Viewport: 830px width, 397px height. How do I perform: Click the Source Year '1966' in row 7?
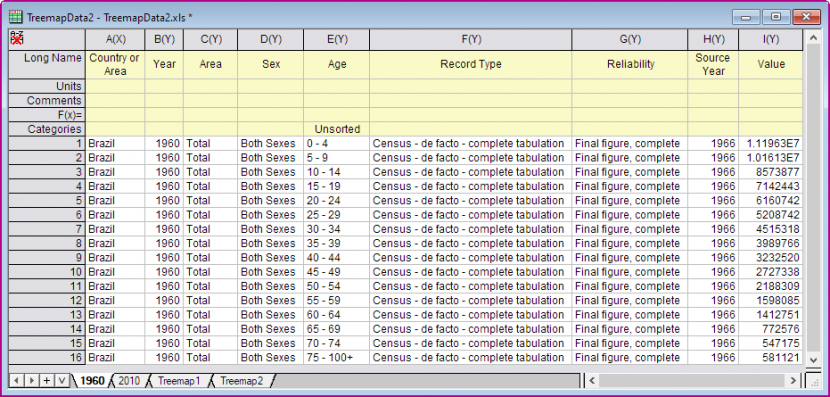pos(713,229)
